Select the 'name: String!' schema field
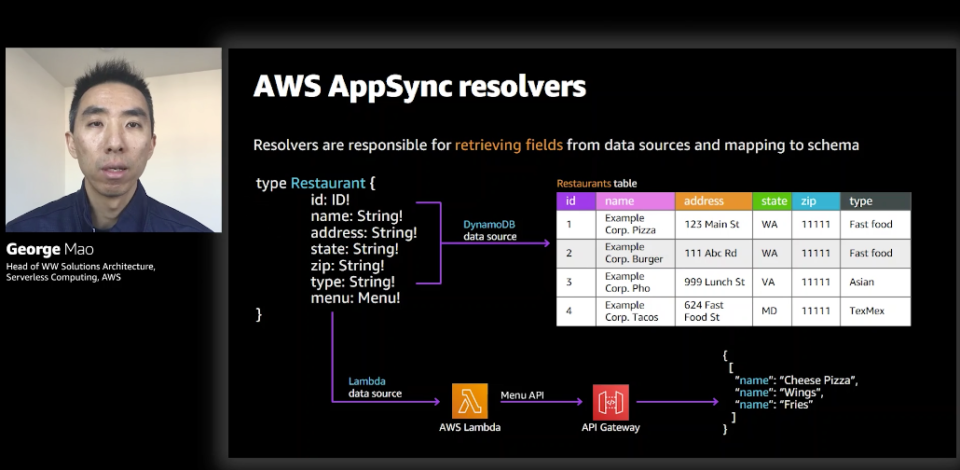 [356, 216]
